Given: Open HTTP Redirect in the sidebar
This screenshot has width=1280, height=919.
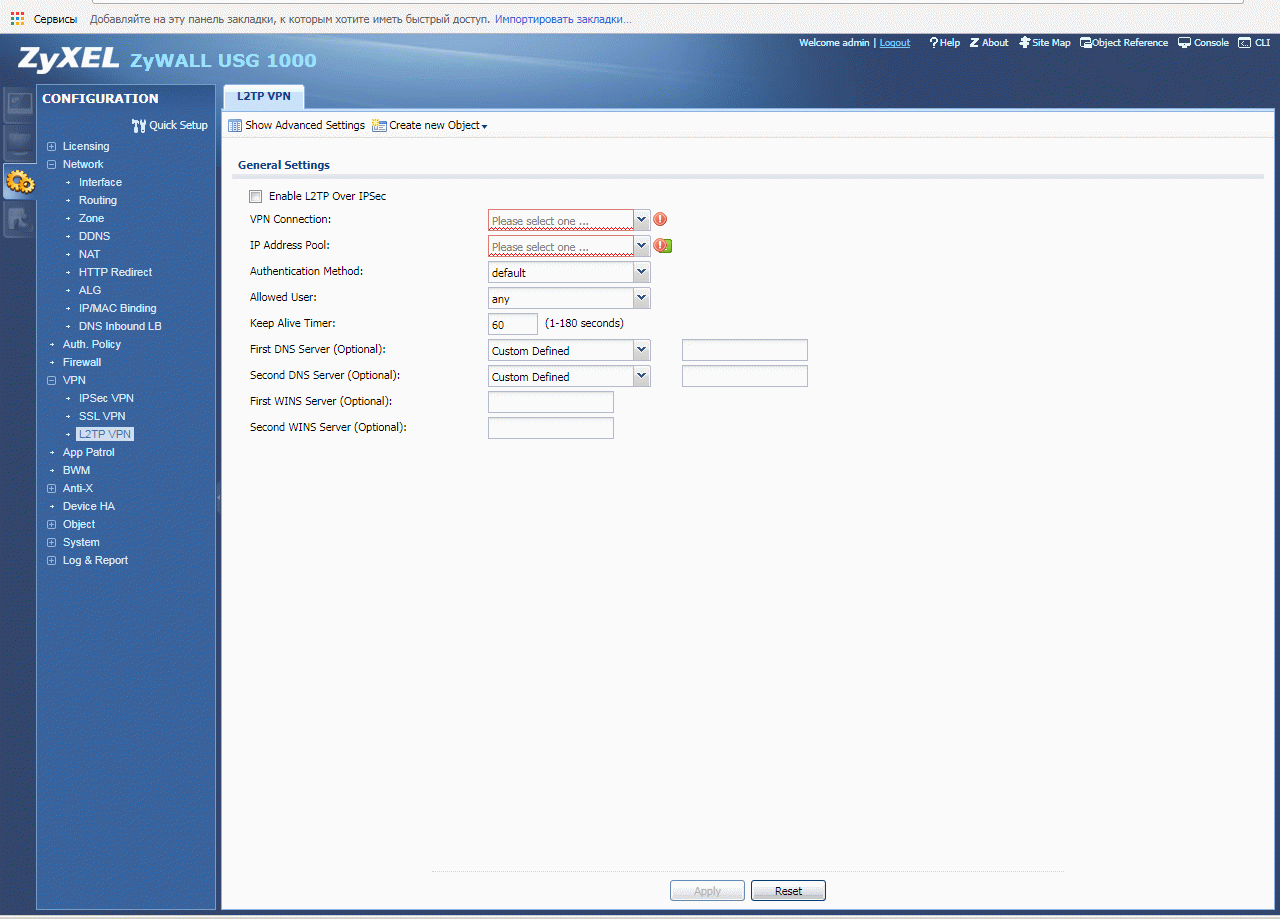Looking at the screenshot, I should click(x=115, y=272).
